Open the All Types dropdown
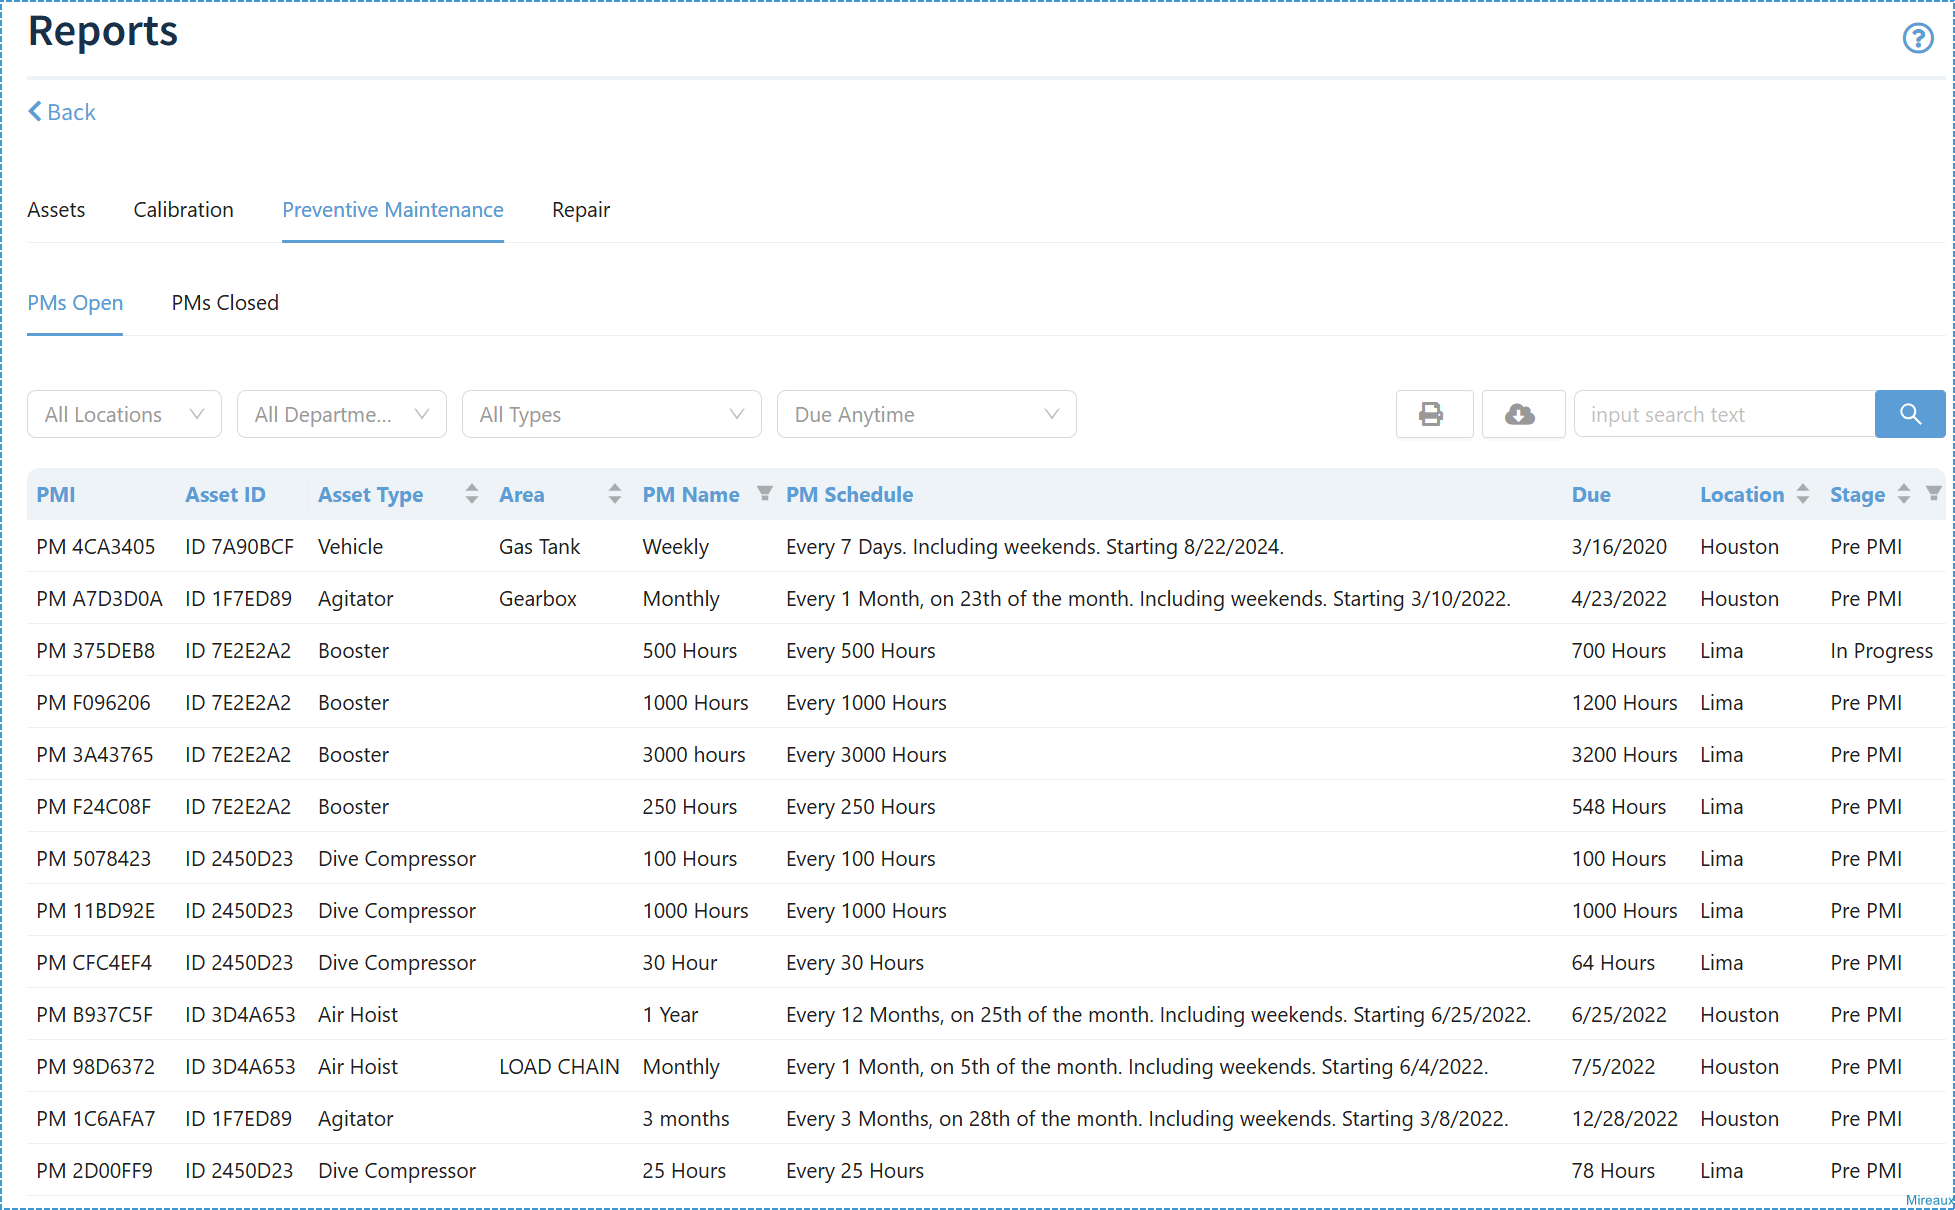Screen dimensions: 1955x1210 click(x=611, y=414)
